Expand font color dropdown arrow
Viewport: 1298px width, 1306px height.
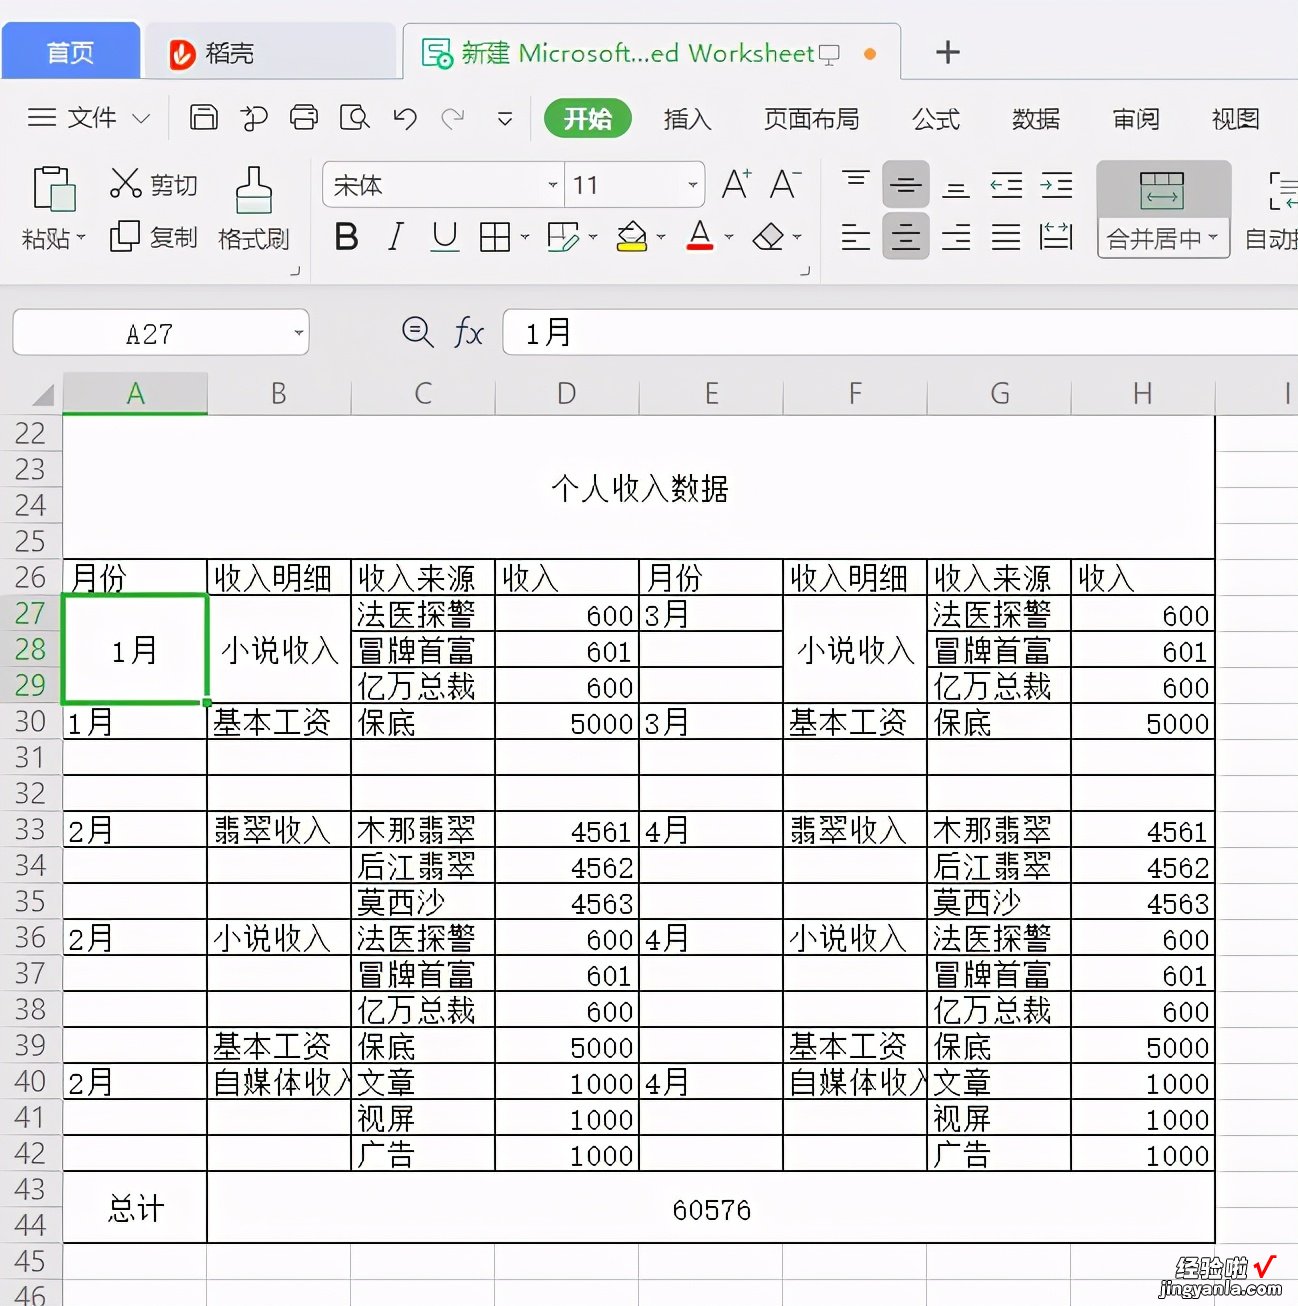tap(729, 238)
